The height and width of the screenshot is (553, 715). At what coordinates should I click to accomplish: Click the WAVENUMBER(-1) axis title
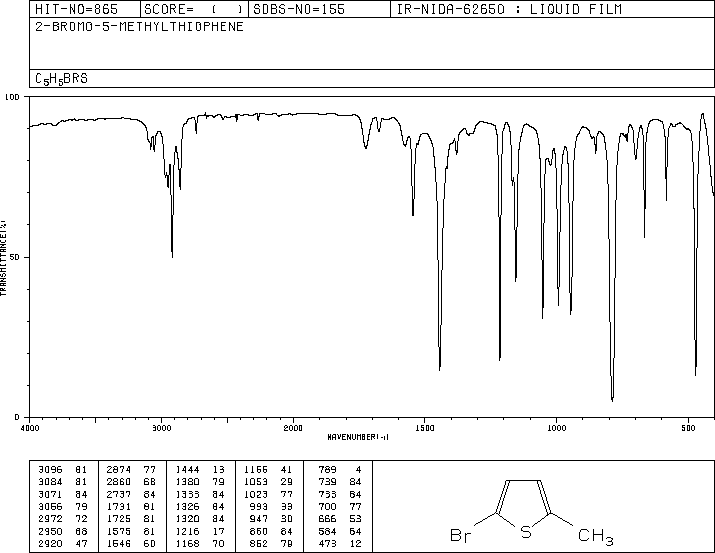358,437
